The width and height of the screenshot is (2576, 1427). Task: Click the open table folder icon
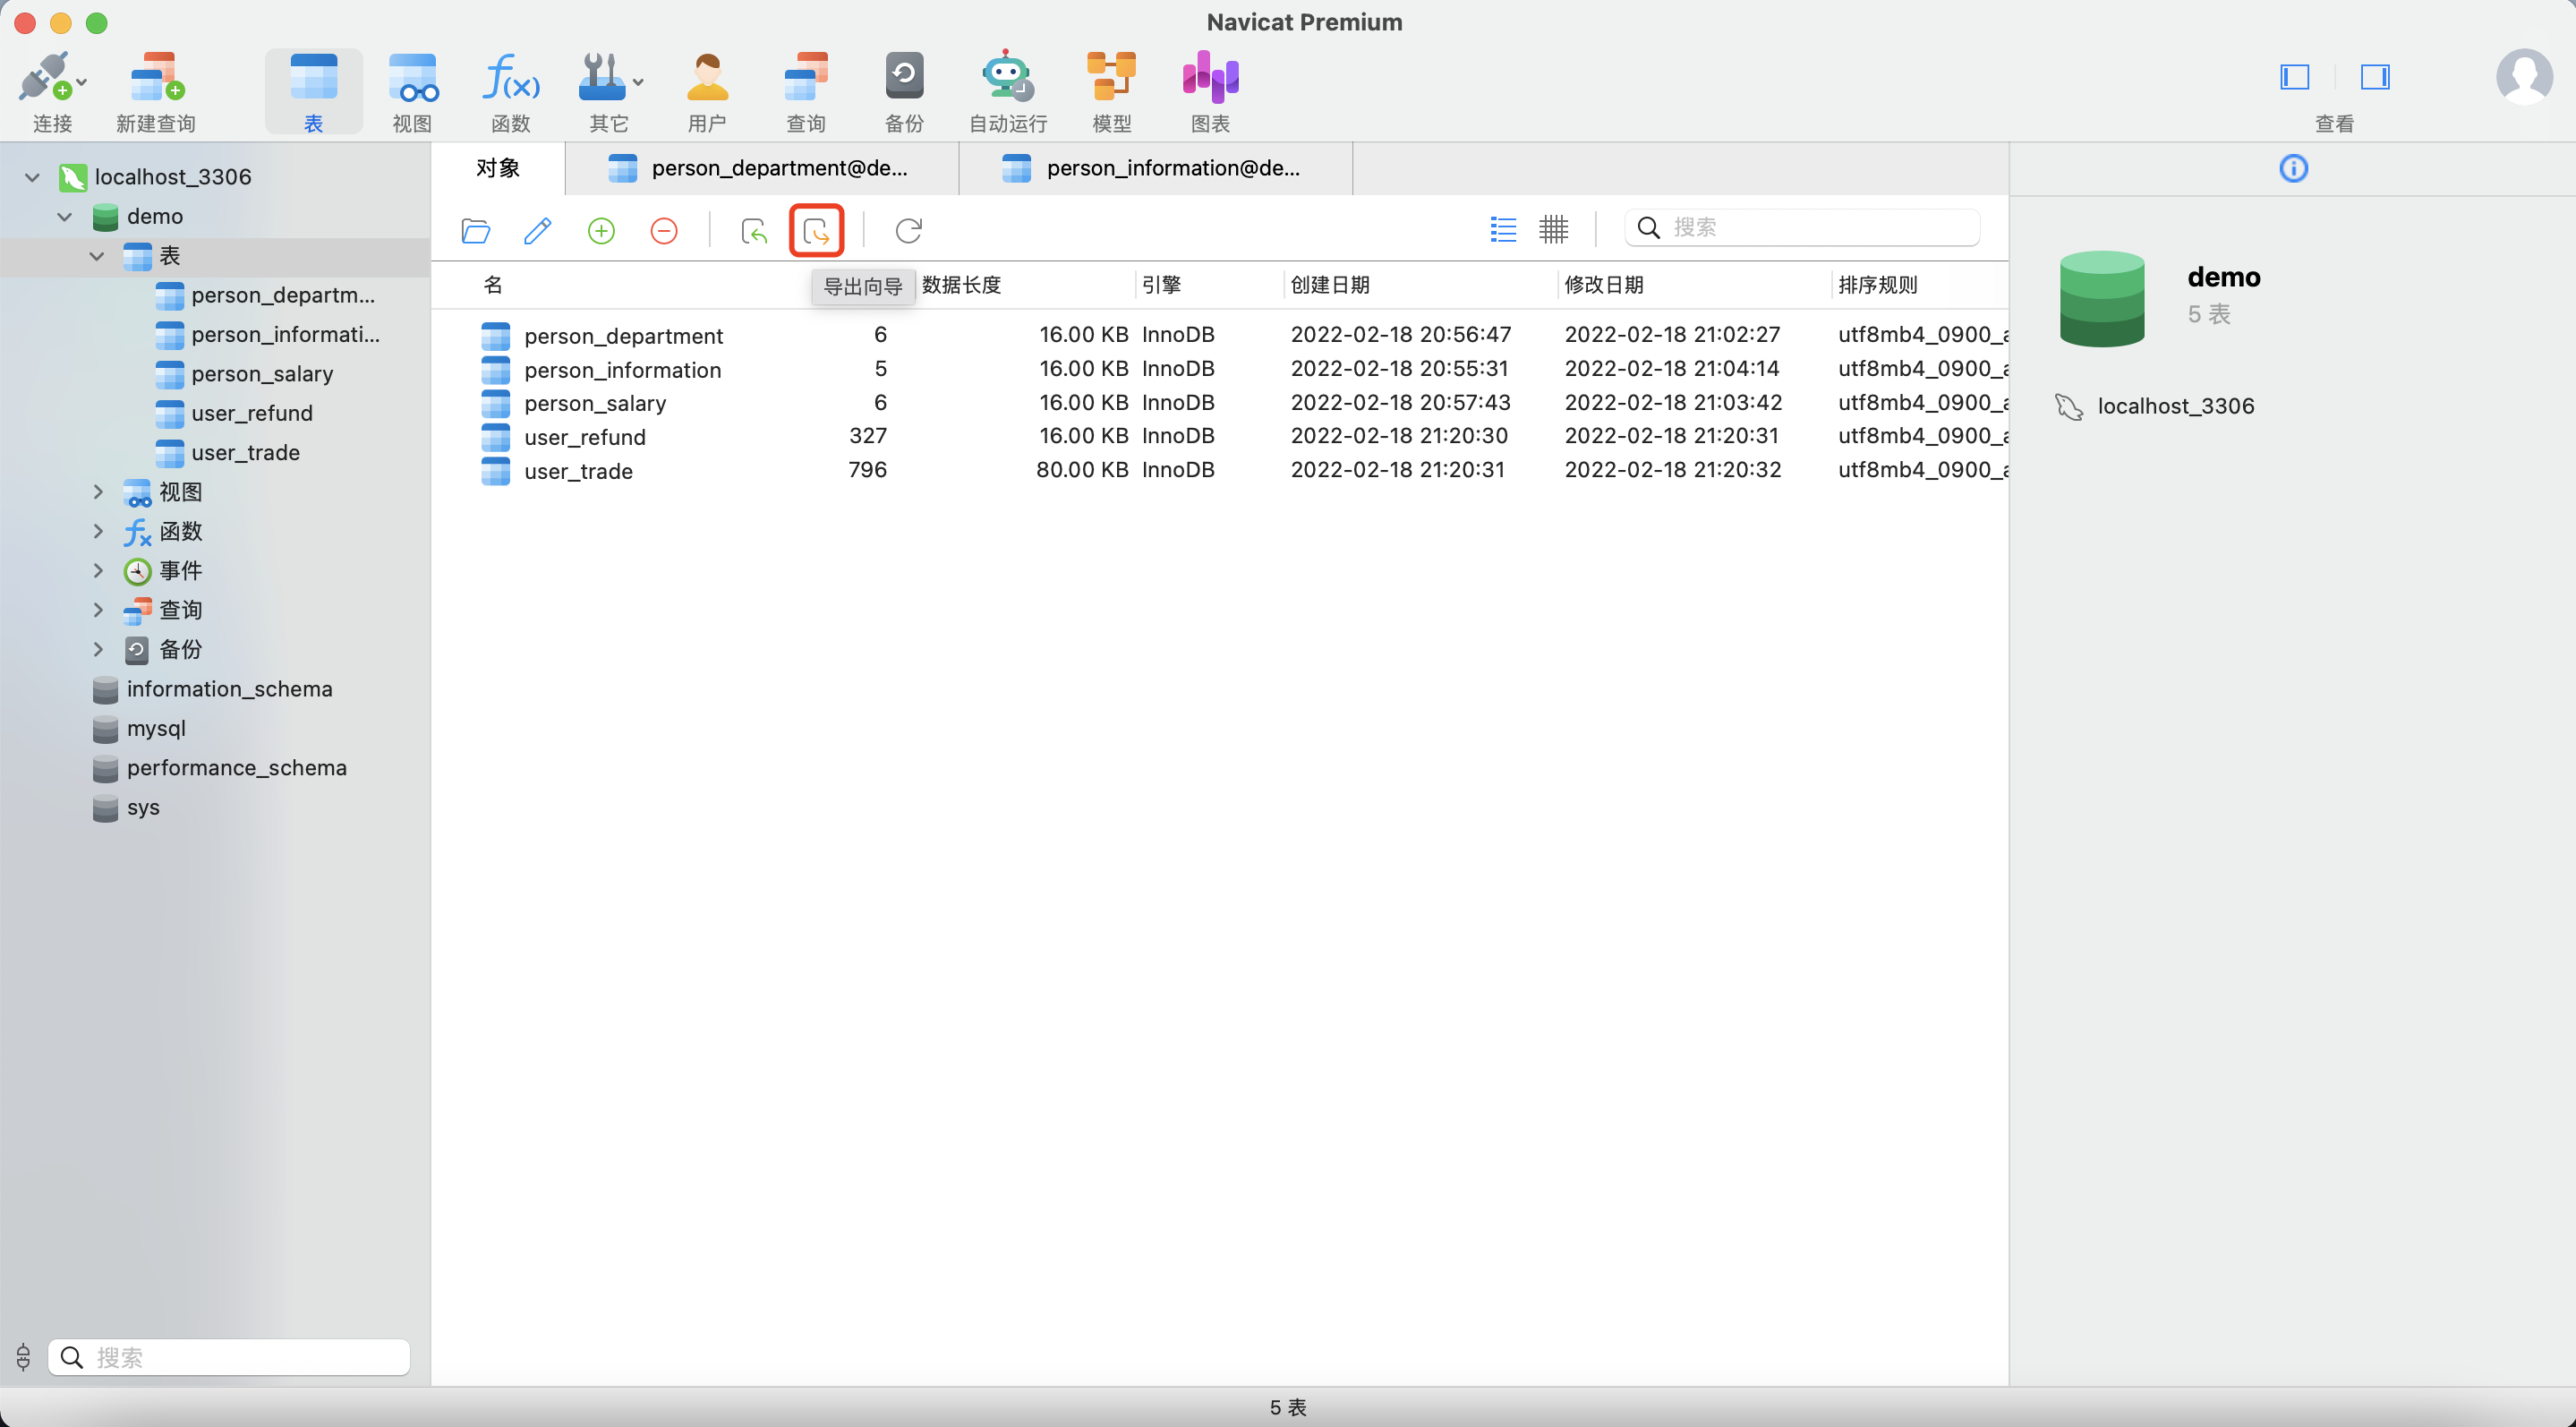pos(476,231)
